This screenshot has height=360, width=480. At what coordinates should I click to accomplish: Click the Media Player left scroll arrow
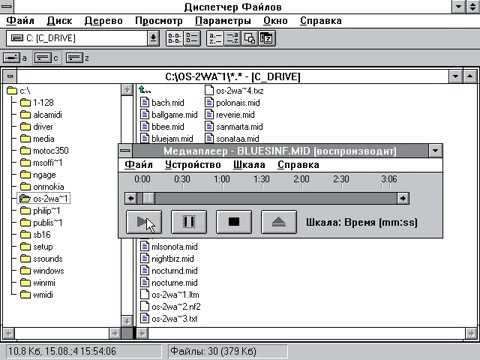click(130, 198)
